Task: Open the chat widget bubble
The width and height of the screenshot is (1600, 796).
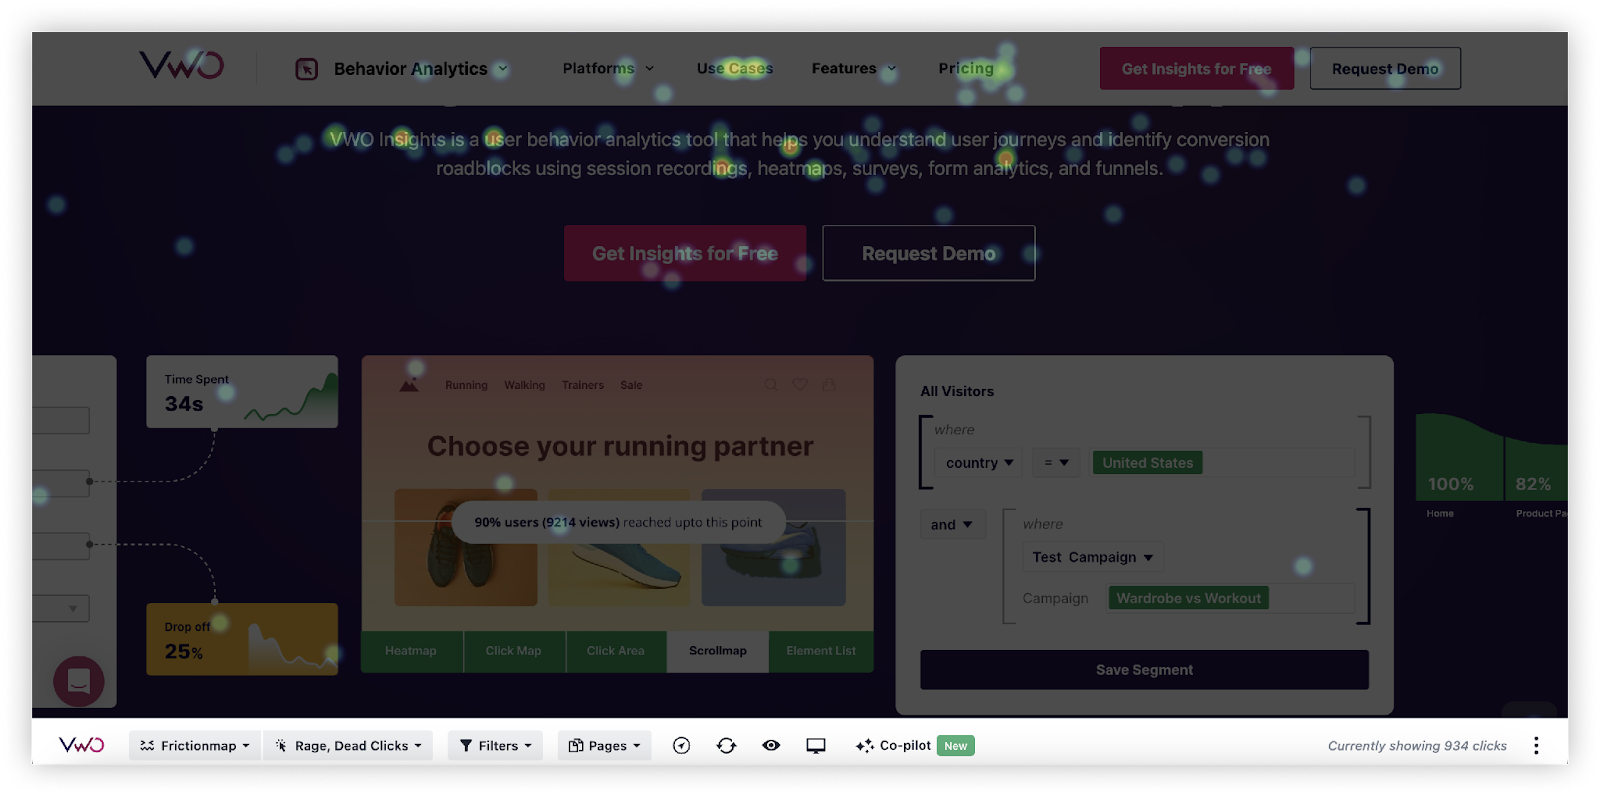Action: coord(79,681)
